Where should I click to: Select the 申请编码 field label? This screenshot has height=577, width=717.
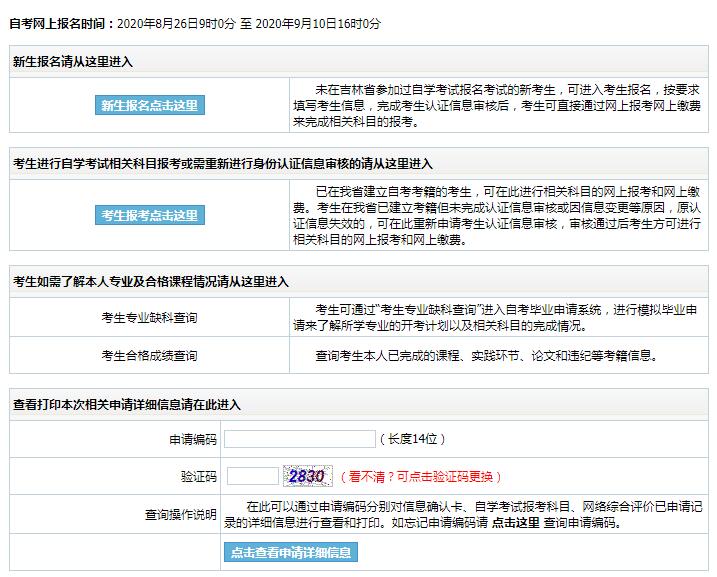tap(193, 439)
